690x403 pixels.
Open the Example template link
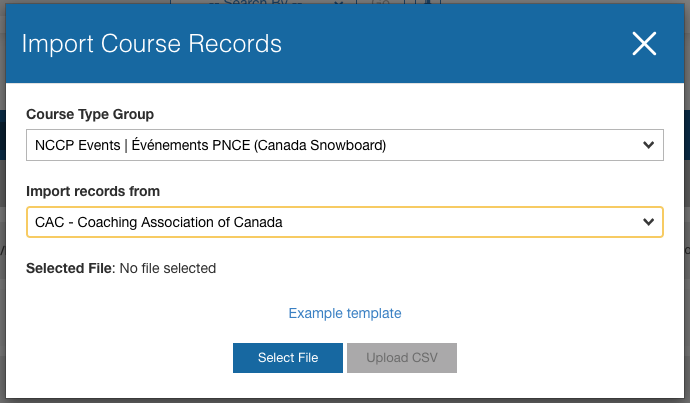(345, 313)
